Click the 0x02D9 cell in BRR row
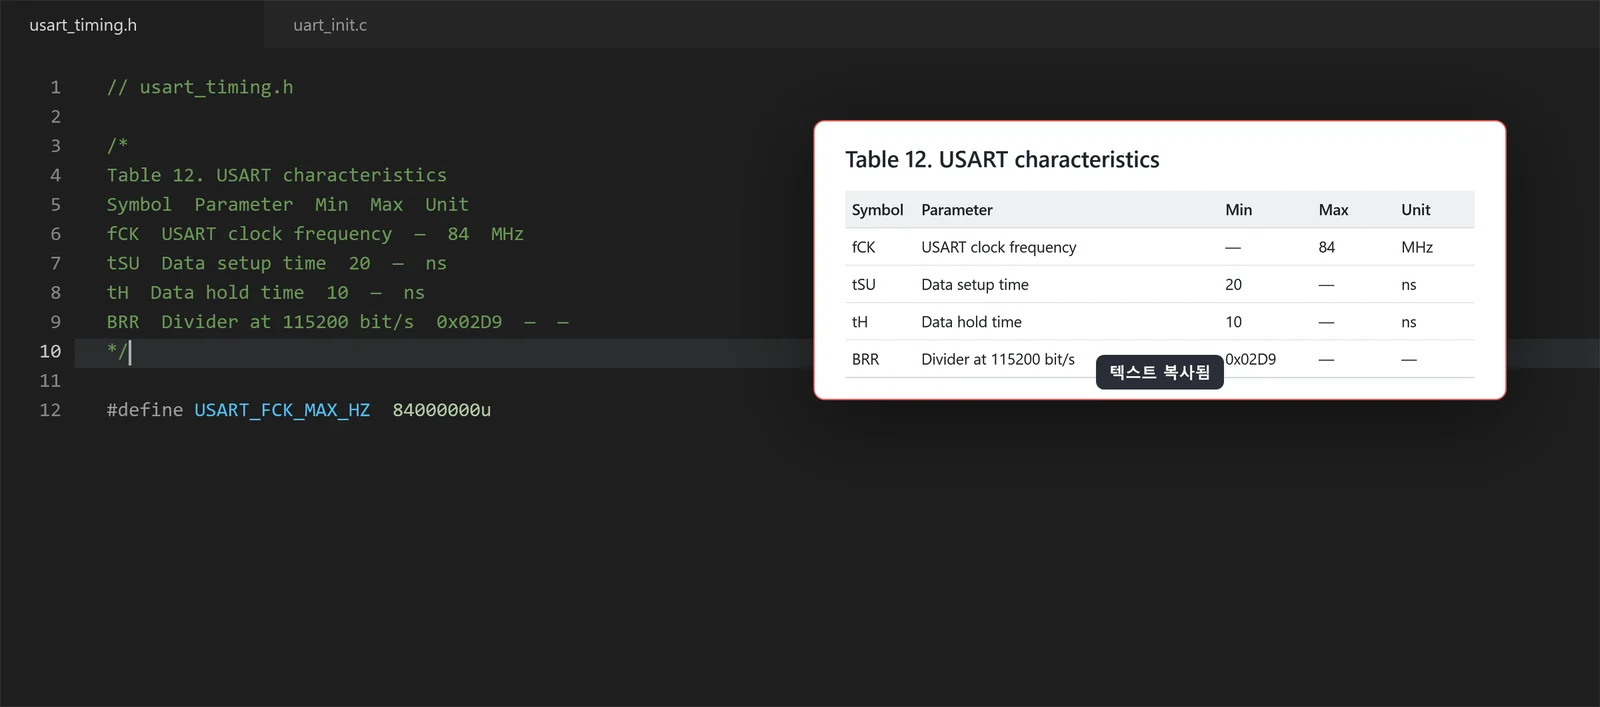Screen dimensions: 1600x707 [1250, 359]
